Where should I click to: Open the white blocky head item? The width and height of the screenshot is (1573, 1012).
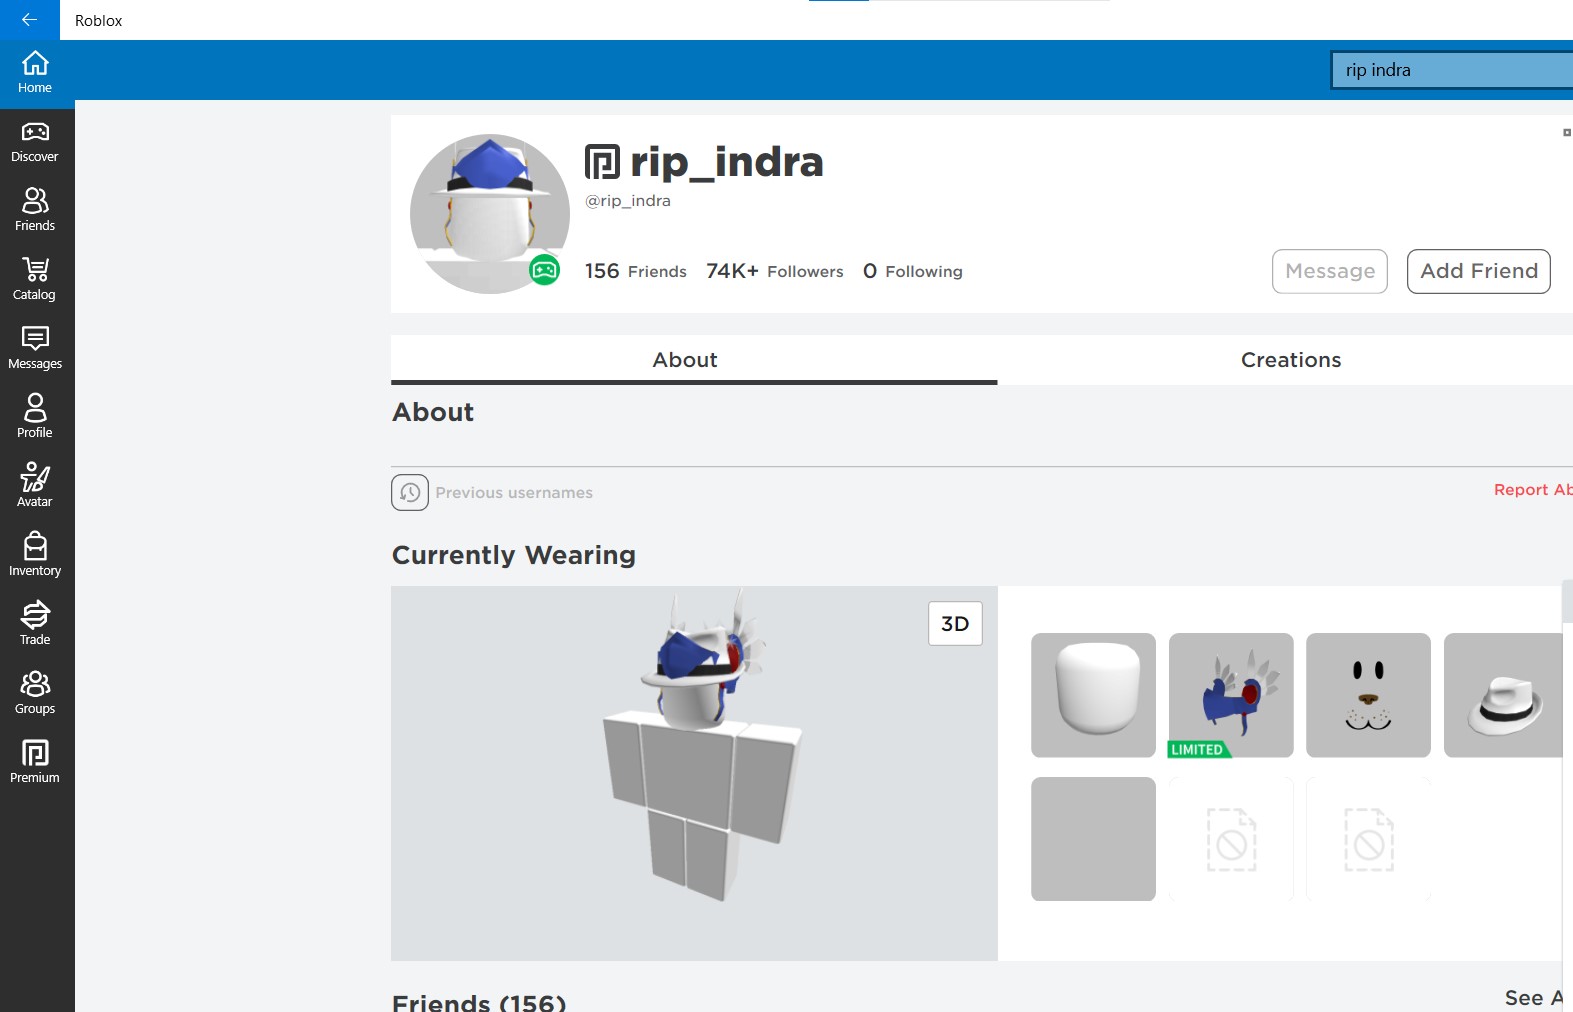(x=1093, y=695)
